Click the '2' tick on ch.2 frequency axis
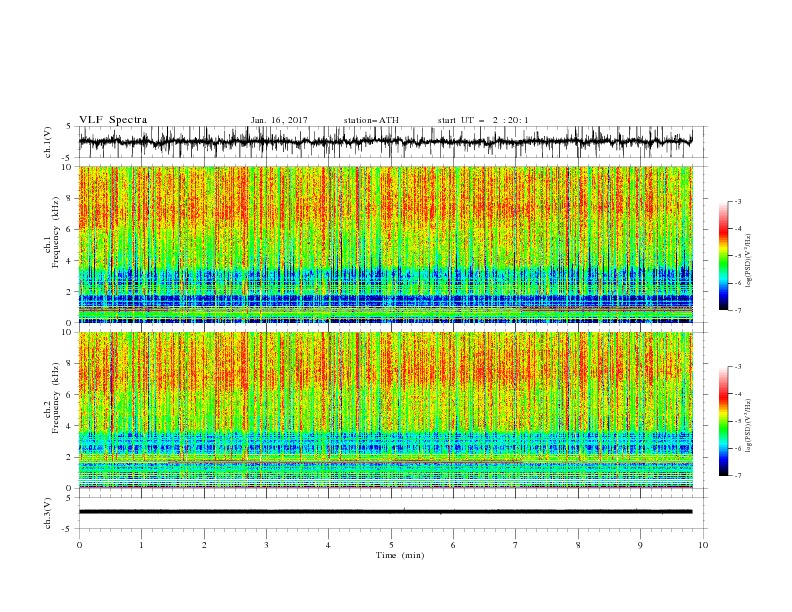Screen dimensions: 792x612 [x=71, y=457]
